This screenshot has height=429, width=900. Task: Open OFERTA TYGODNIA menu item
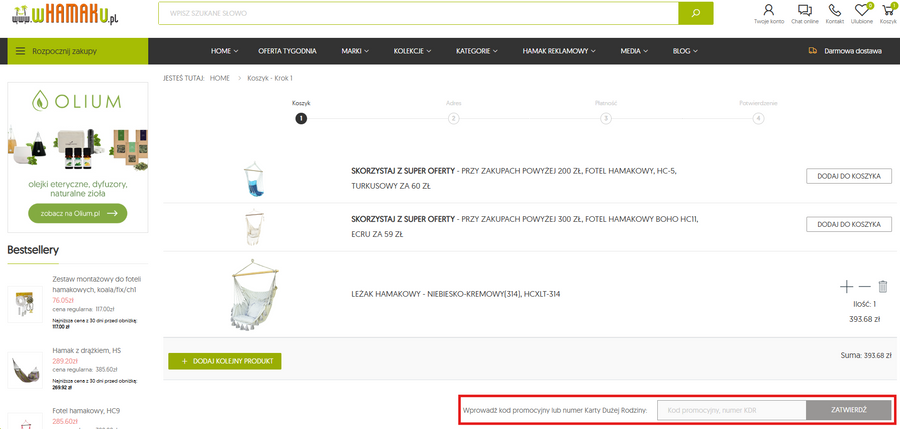287,50
